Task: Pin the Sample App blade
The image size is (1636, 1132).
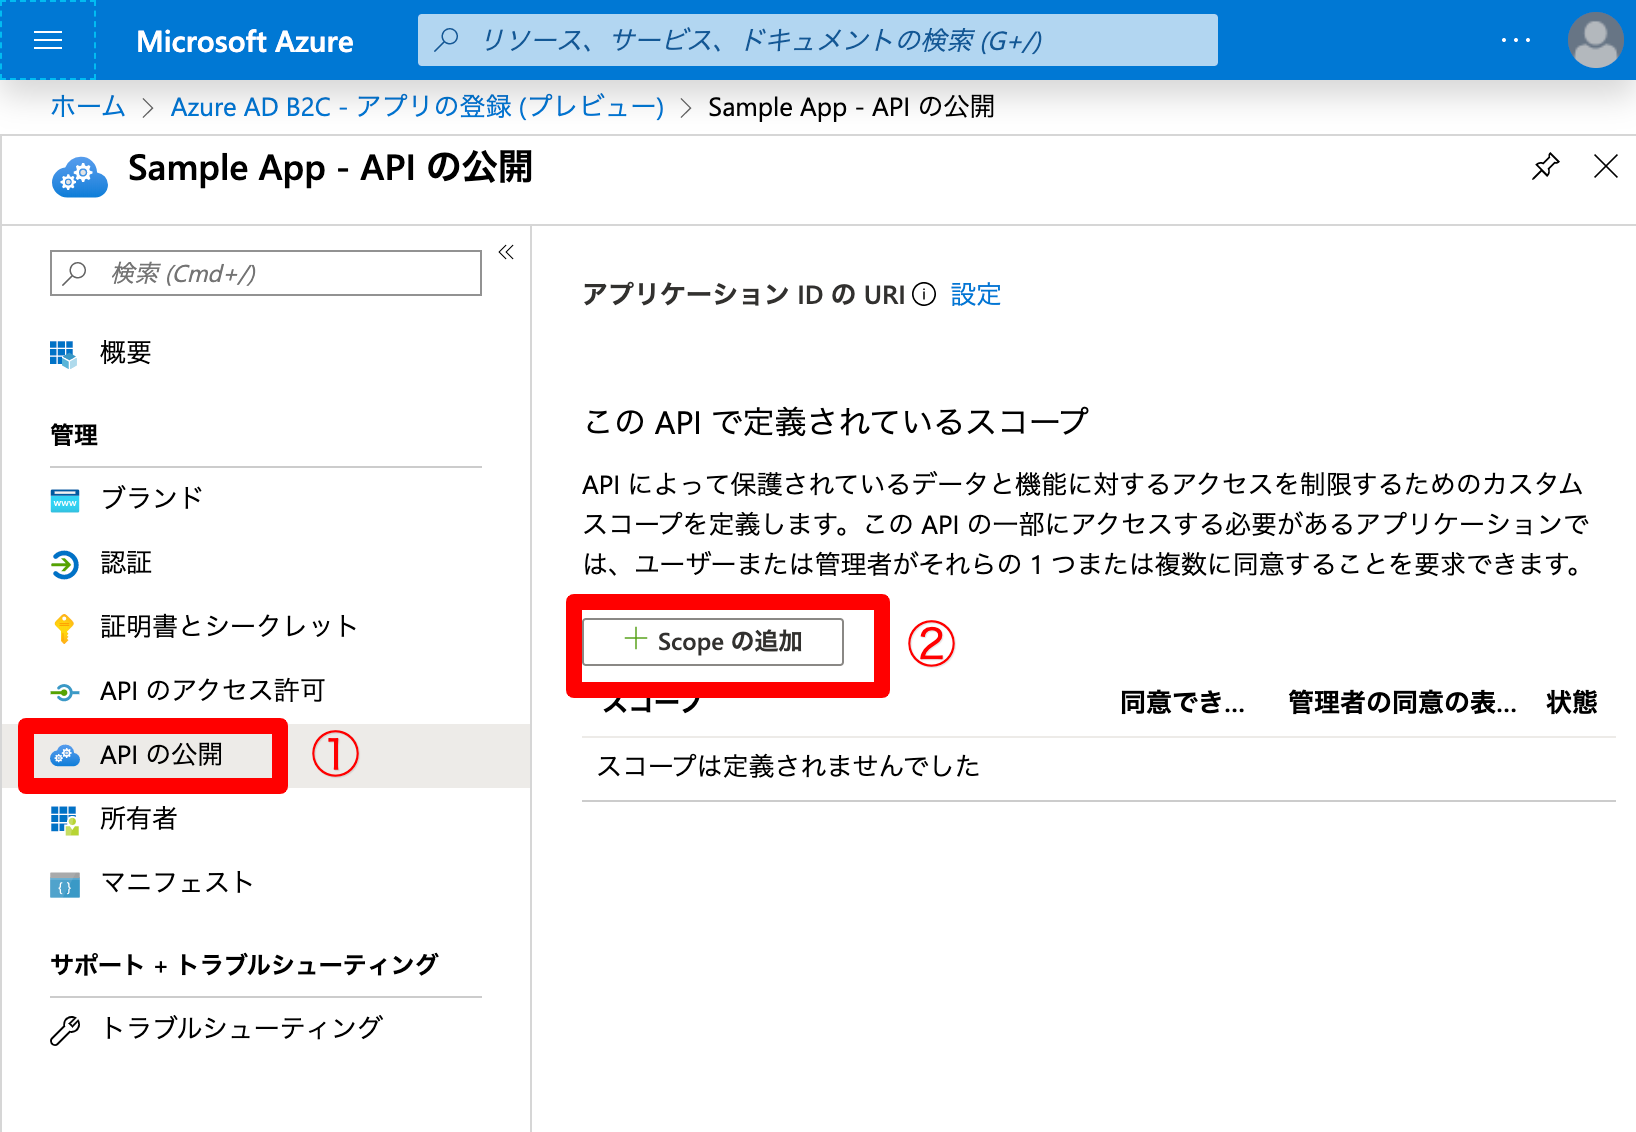Action: (1545, 167)
